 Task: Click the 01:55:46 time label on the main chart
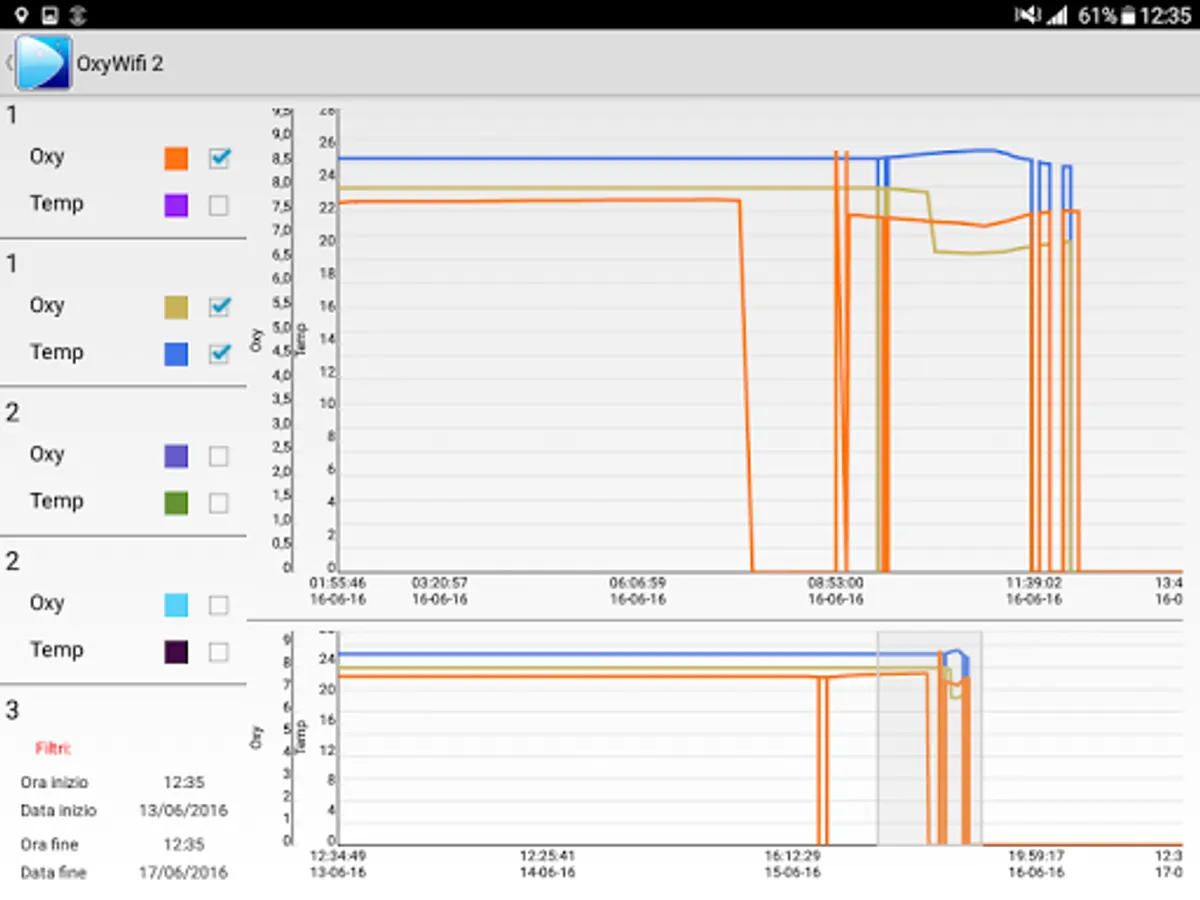pos(338,582)
